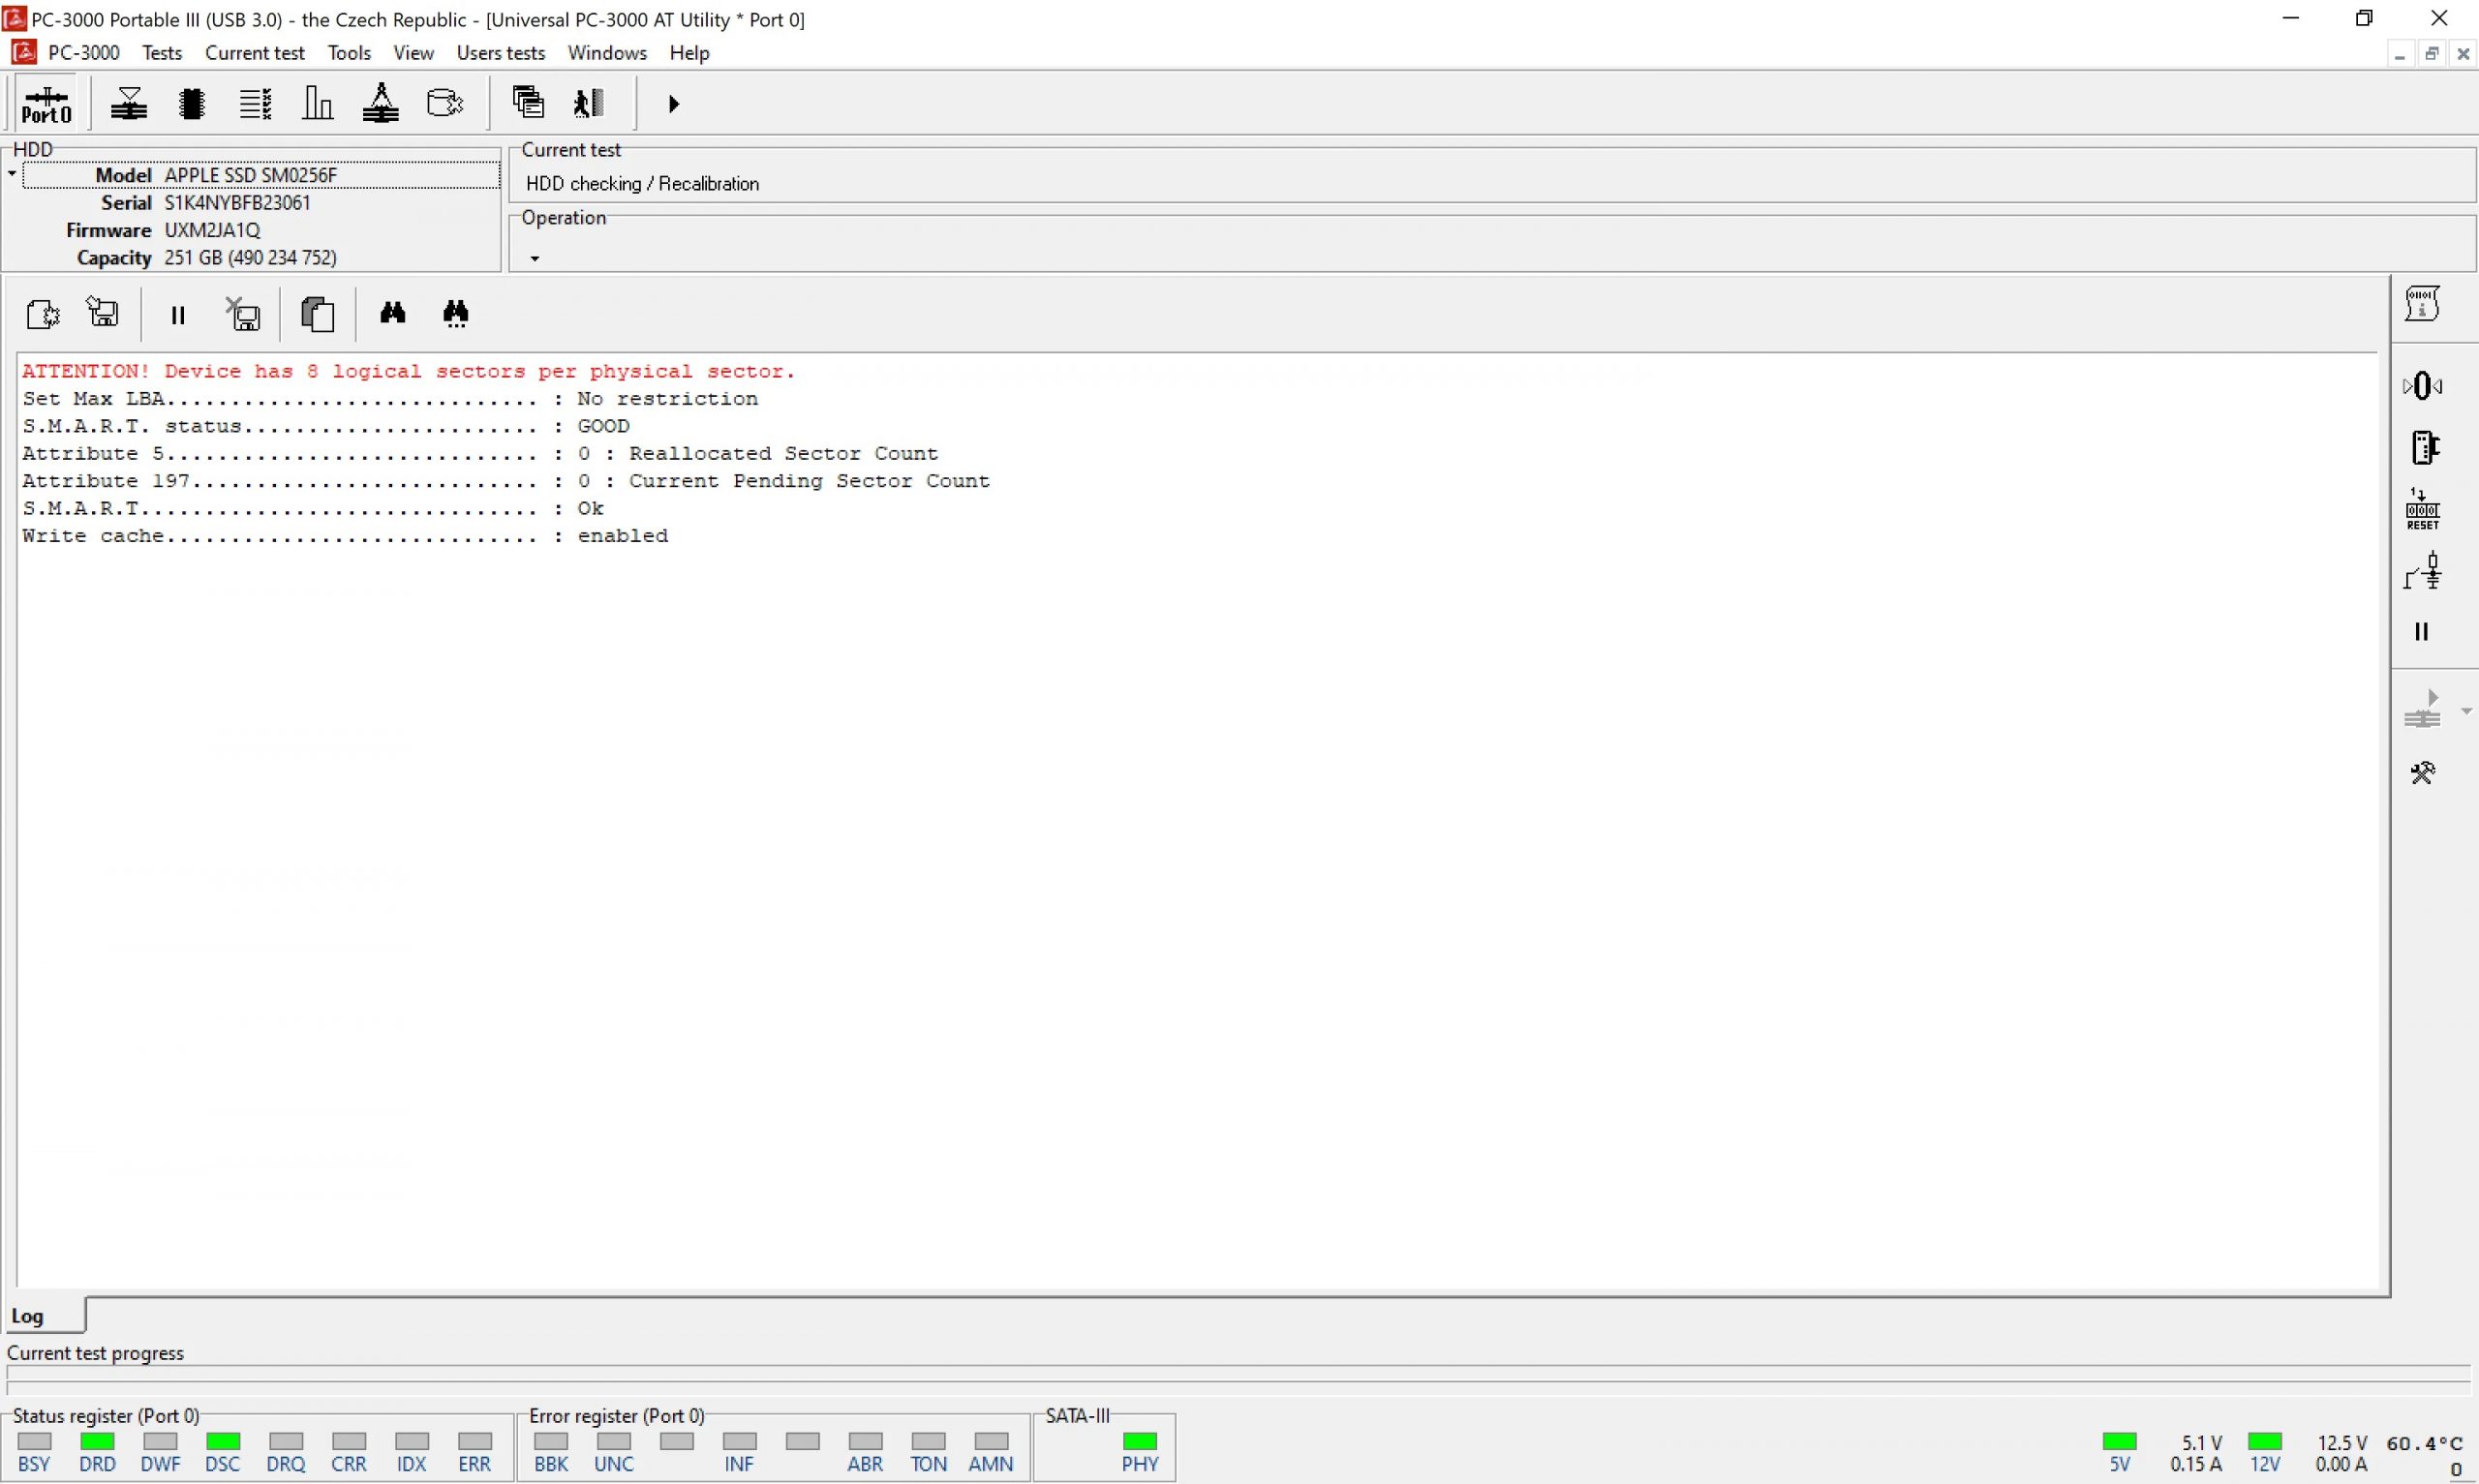
Task: Click the microchip icon in top toolbar
Action: click(192, 104)
